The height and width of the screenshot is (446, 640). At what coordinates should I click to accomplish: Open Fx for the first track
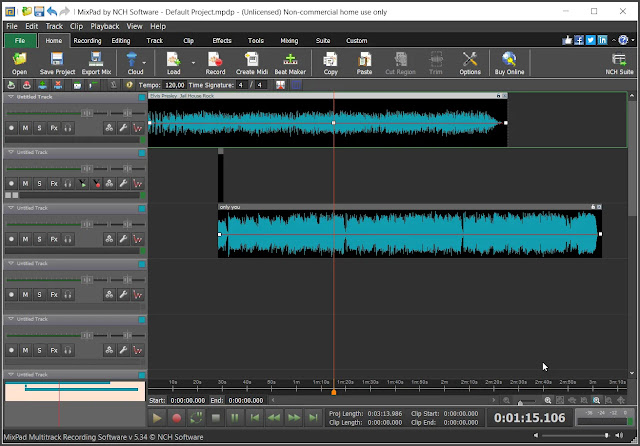(x=54, y=128)
